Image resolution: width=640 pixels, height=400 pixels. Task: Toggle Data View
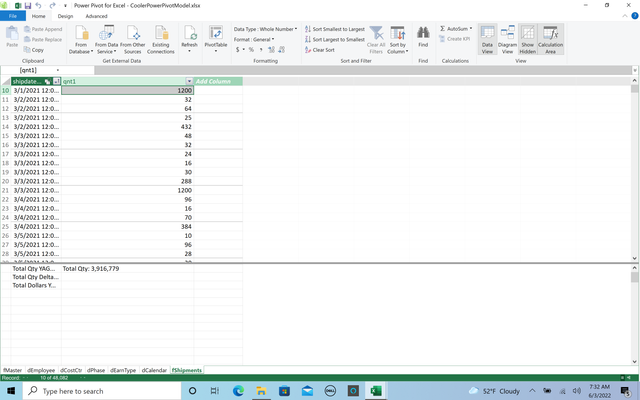point(487,39)
